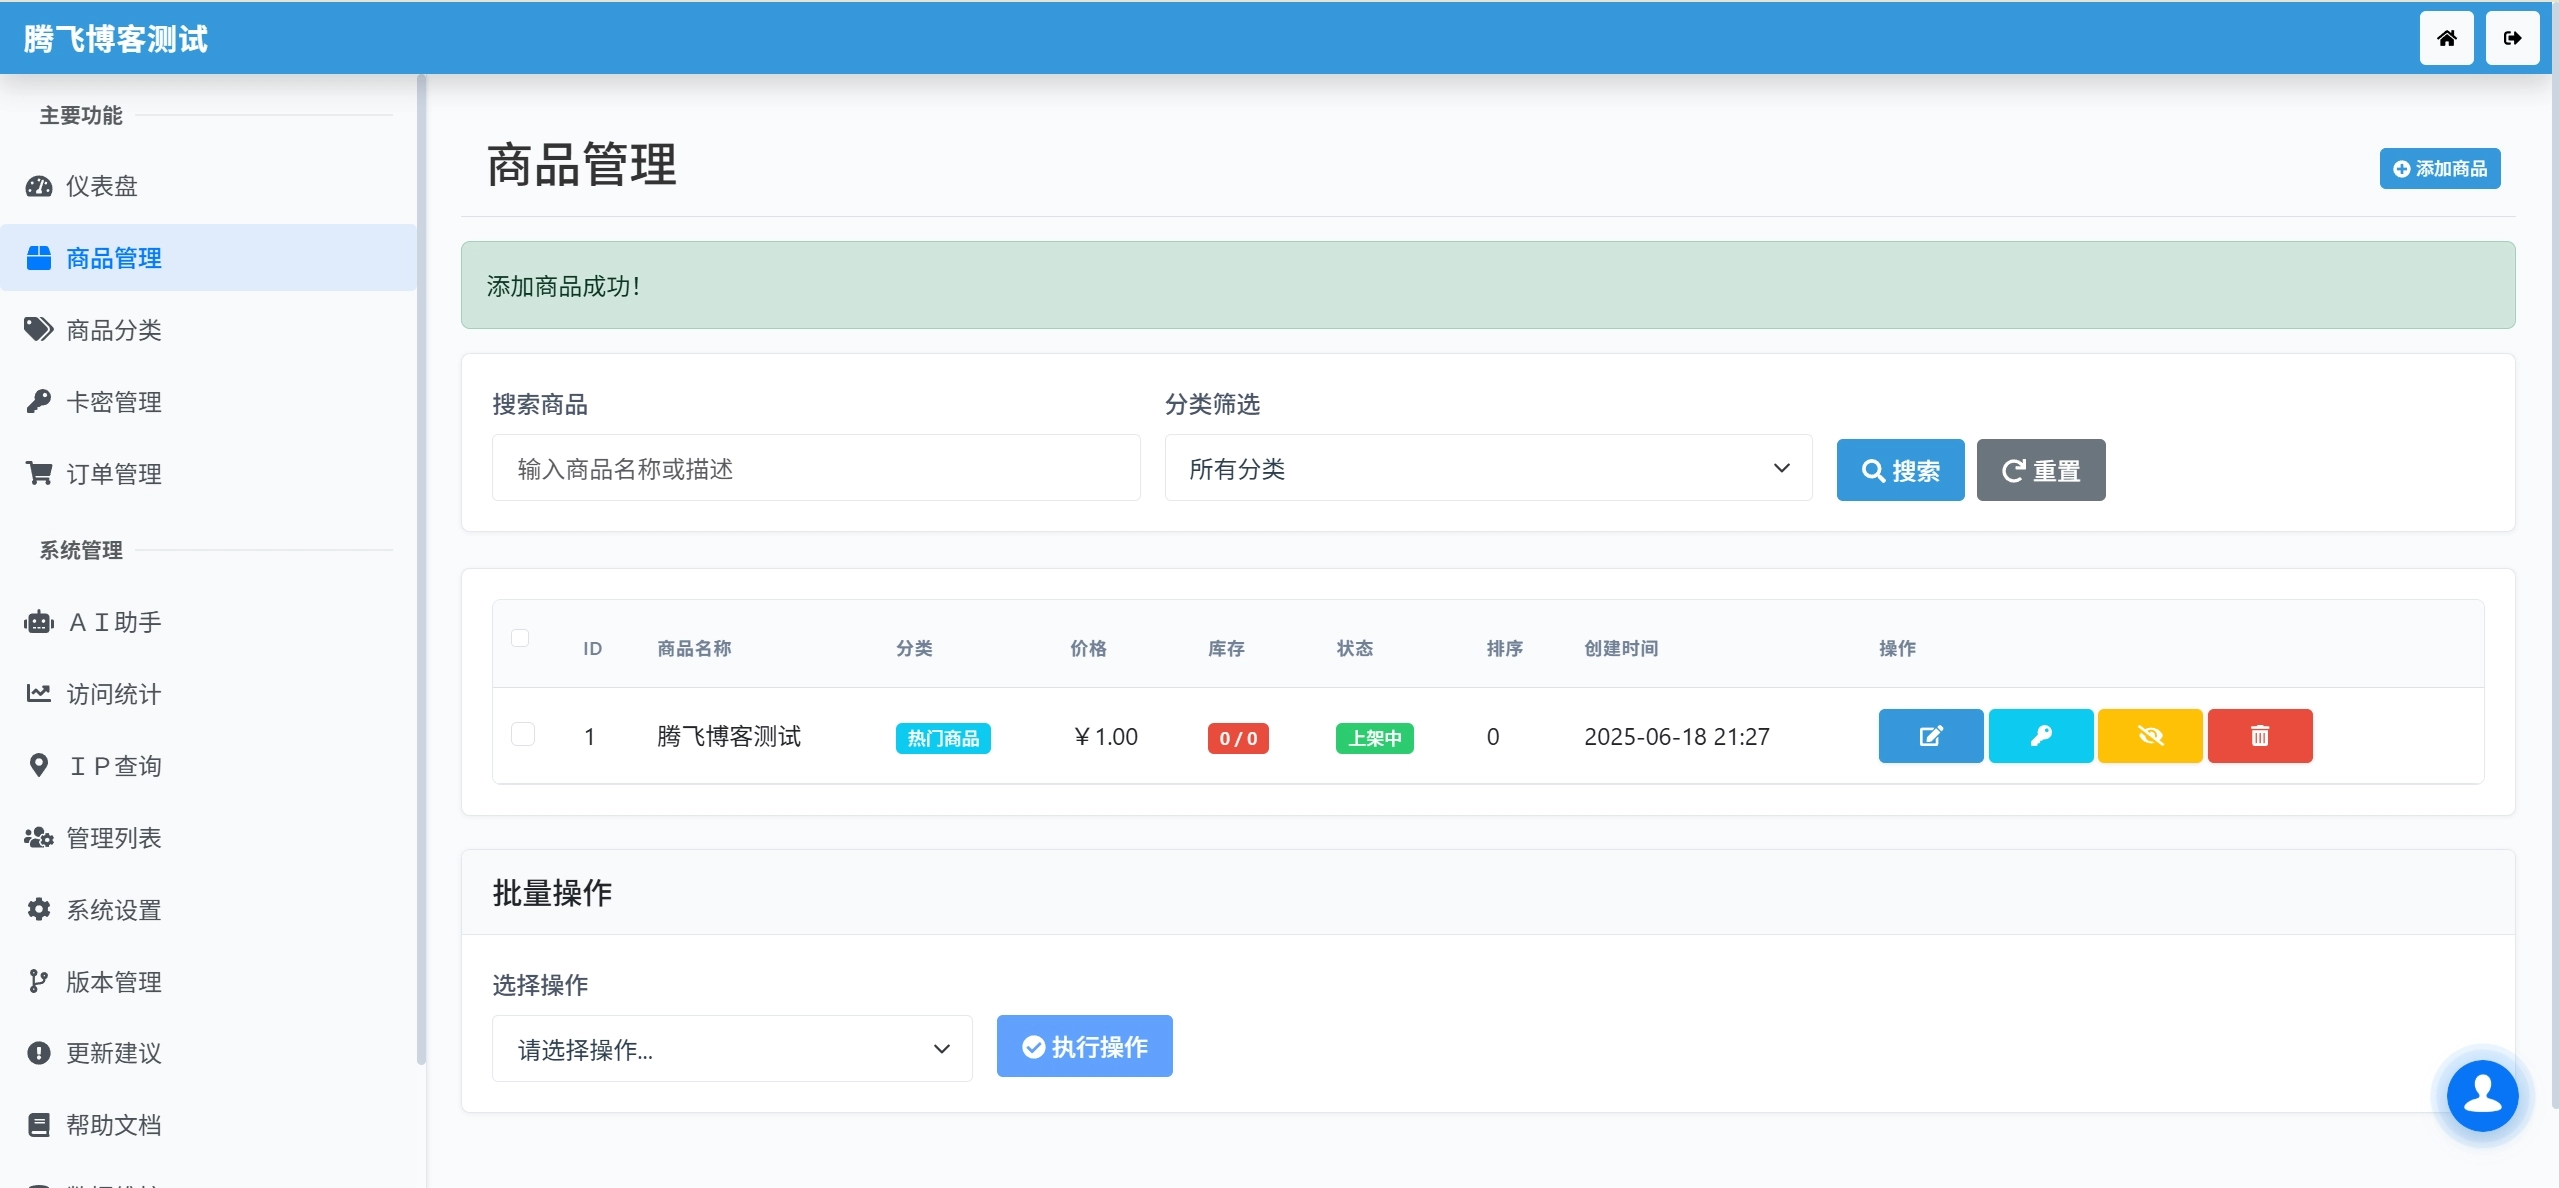Screen dimensions: 2559x1188
Task: Click the IP lookup location pin icon
Action: point(39,765)
